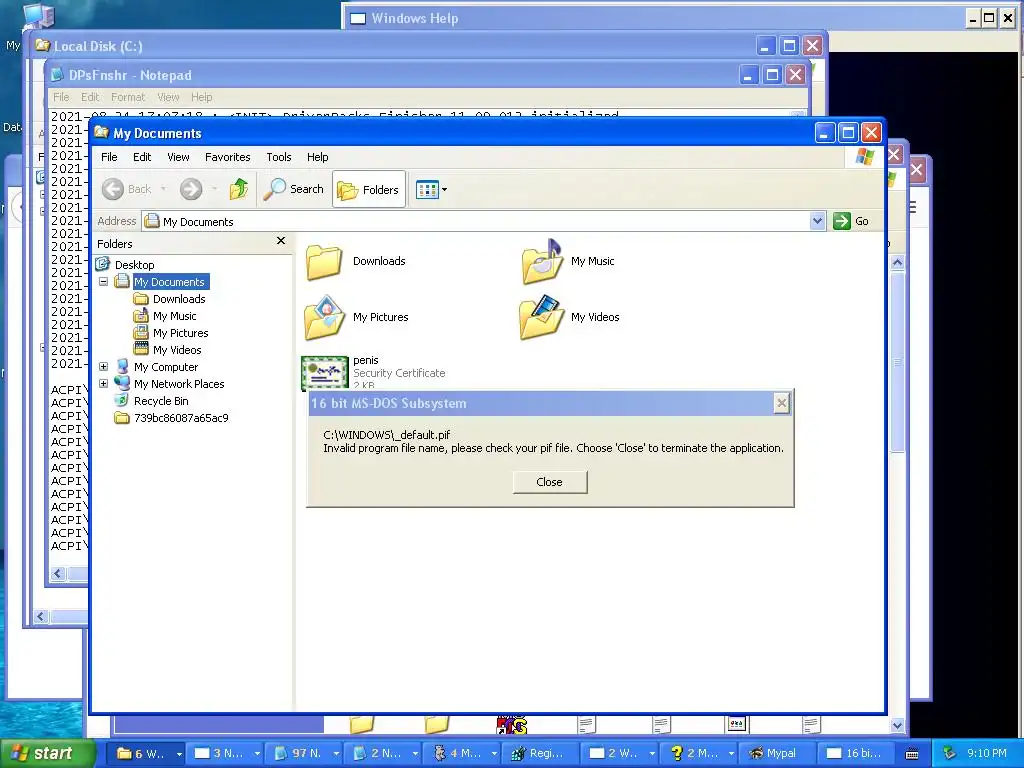
Task: Click Close in the MS-DOS Subsystem dialog
Action: tap(549, 482)
